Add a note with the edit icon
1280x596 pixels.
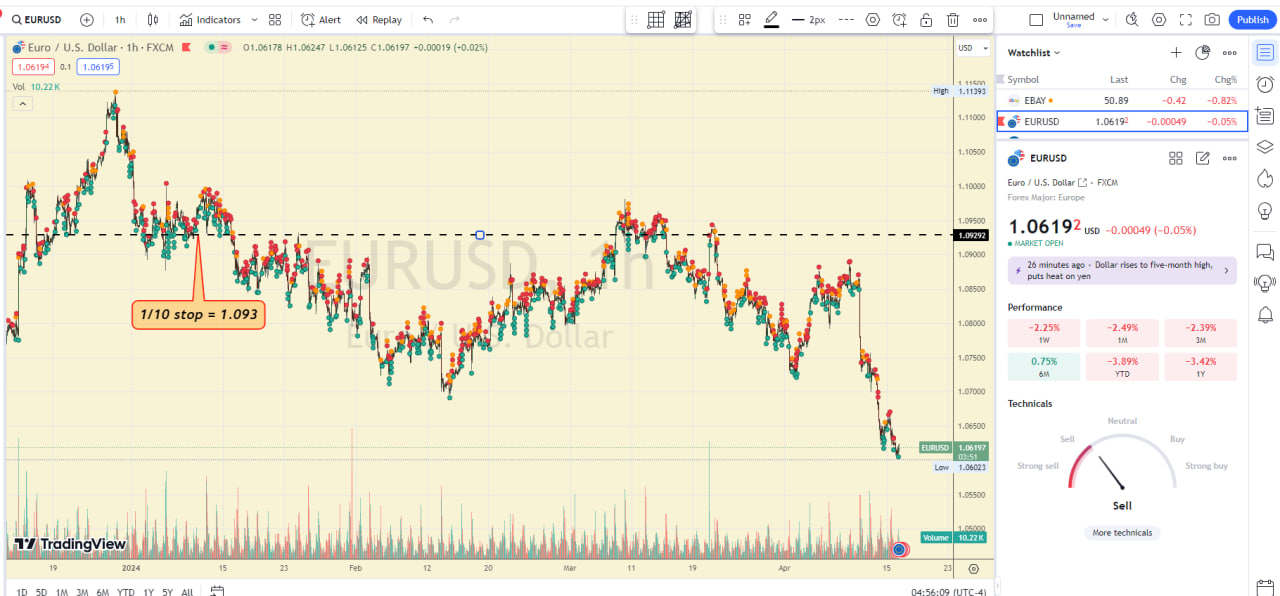(1203, 158)
